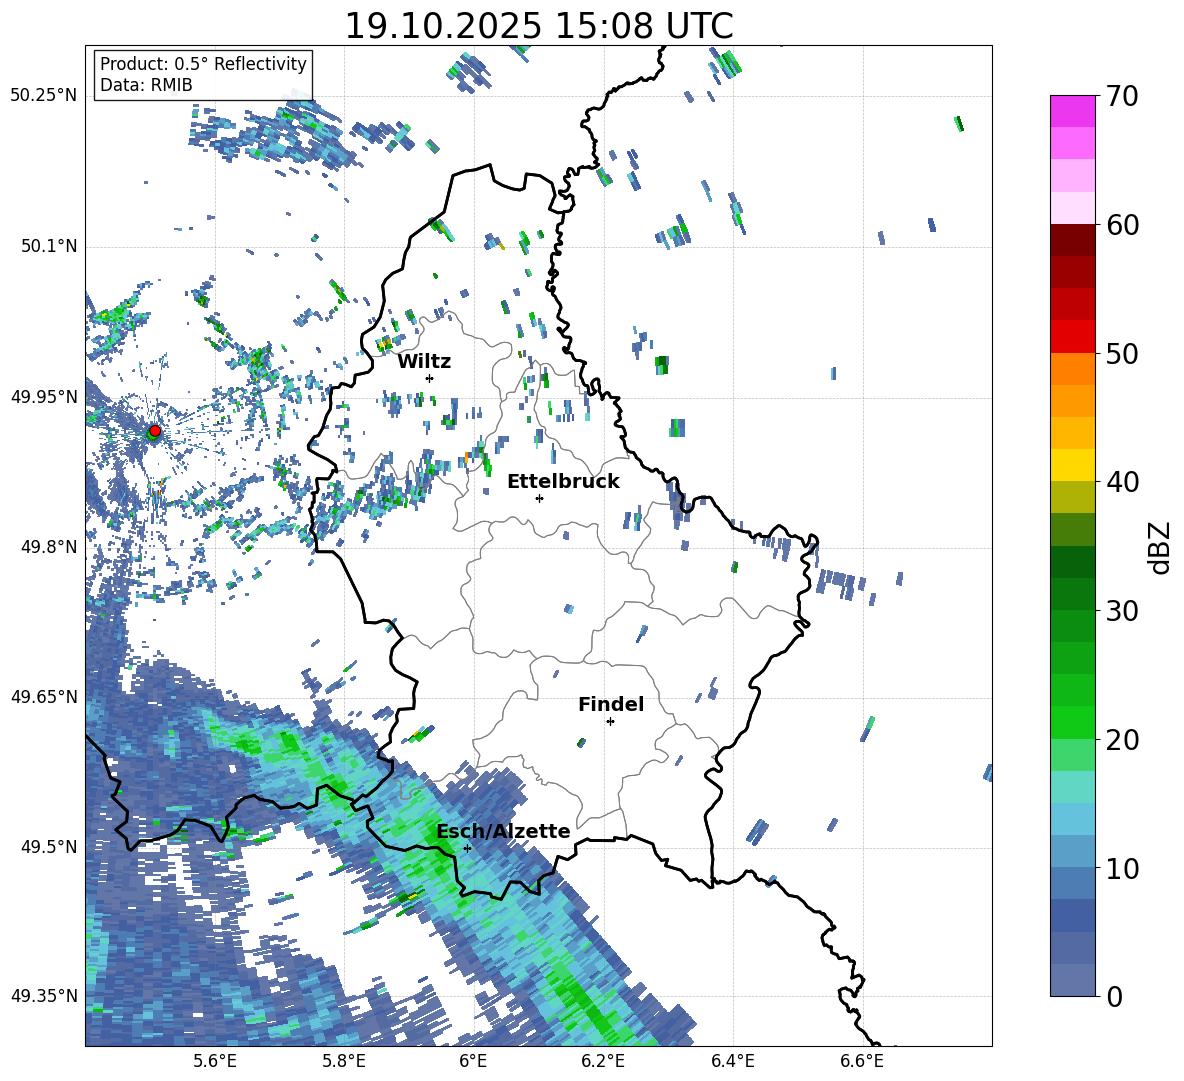Click the Esch/Alzette station cross marker
Viewport: 1184px width, 1081px height.
point(467,848)
